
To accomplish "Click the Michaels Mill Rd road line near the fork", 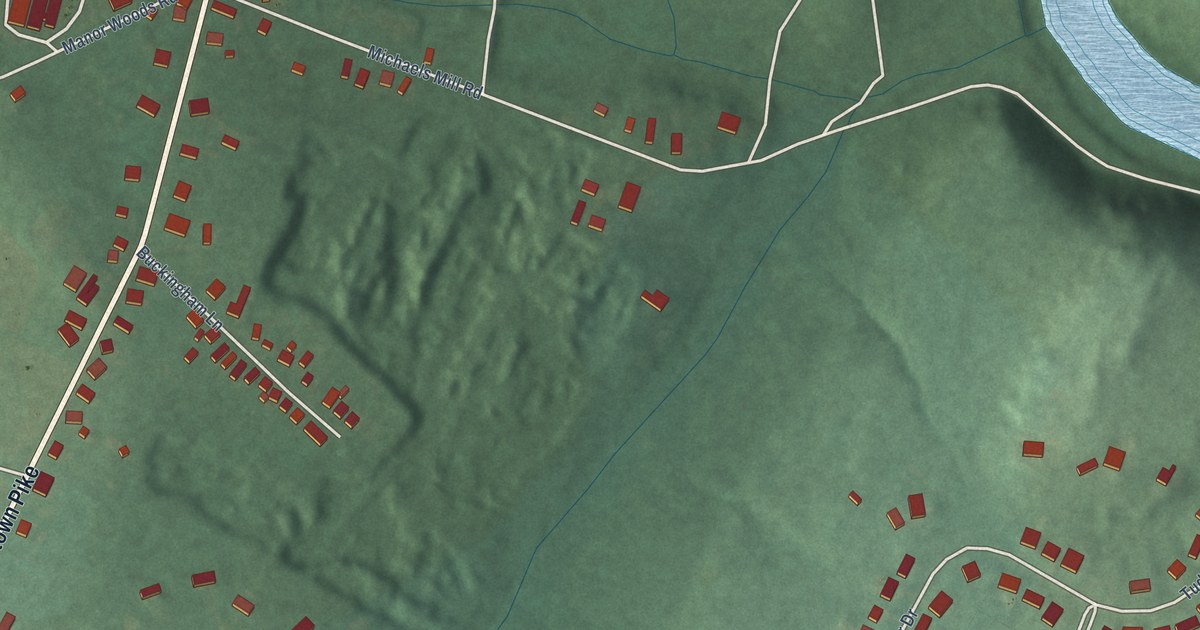I will coord(700,169).
